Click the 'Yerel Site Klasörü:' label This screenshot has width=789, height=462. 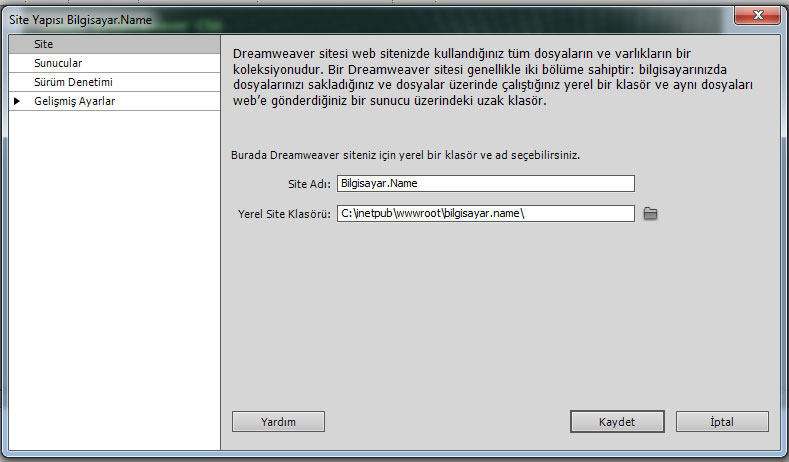tap(284, 214)
